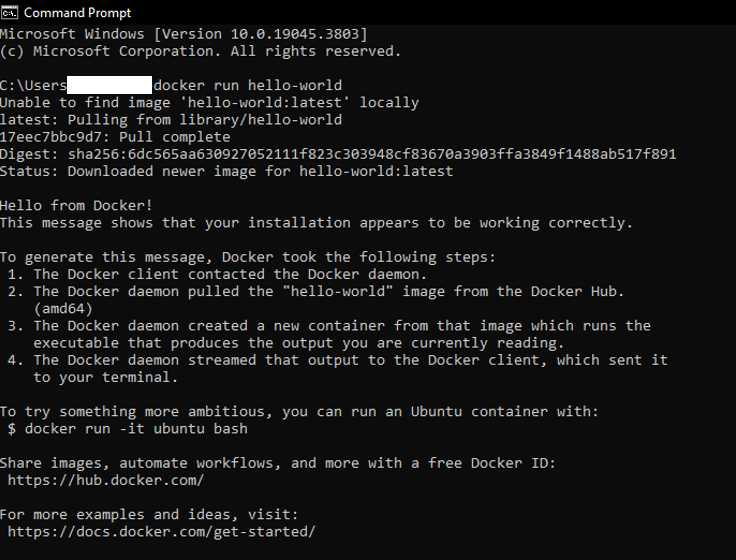Click the "Hello from Docker!" line
This screenshot has height=560, width=736.
[x=76, y=205]
